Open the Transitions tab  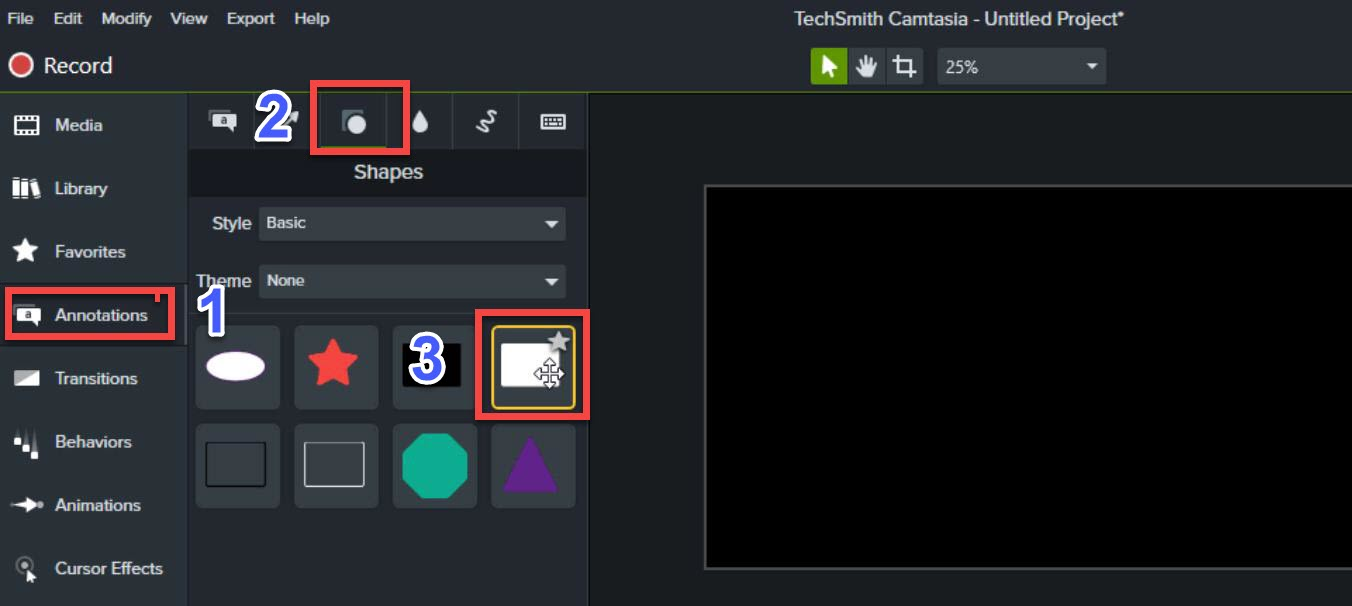(94, 378)
